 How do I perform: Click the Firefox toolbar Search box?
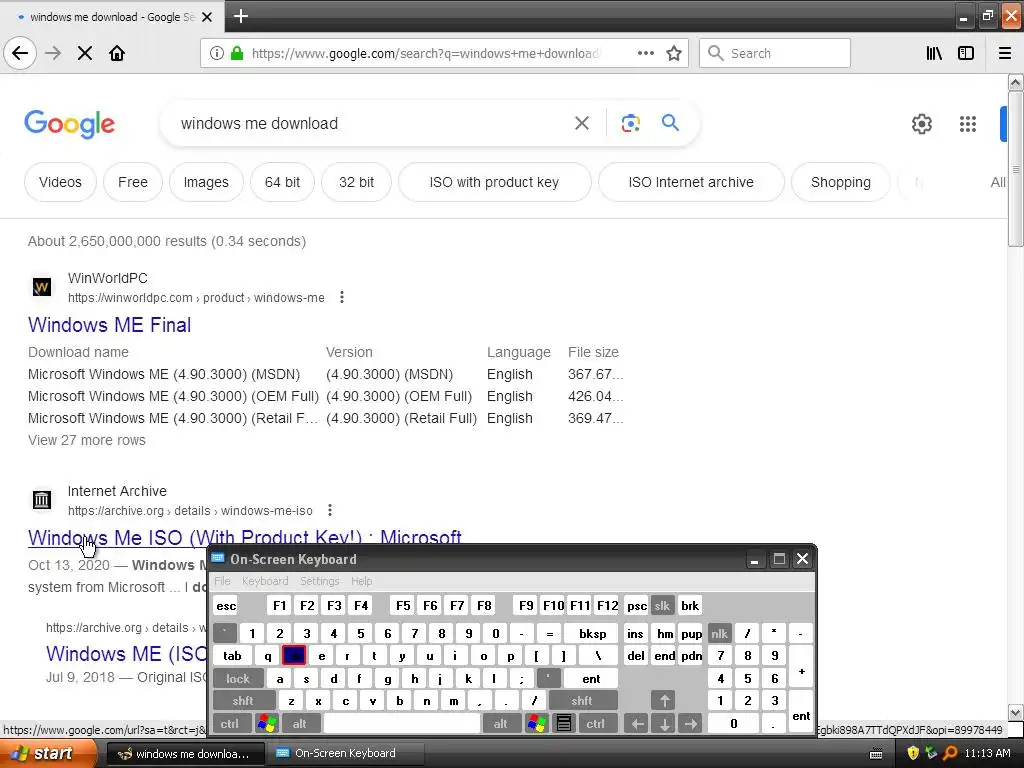click(x=775, y=53)
